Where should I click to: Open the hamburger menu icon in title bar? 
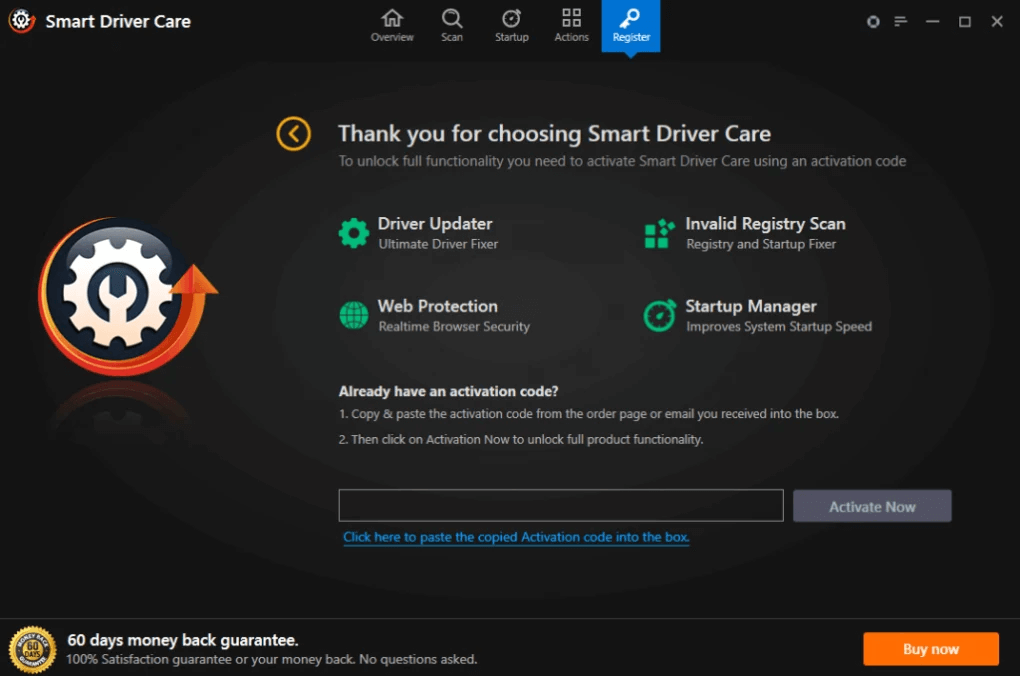pyautogui.click(x=900, y=21)
